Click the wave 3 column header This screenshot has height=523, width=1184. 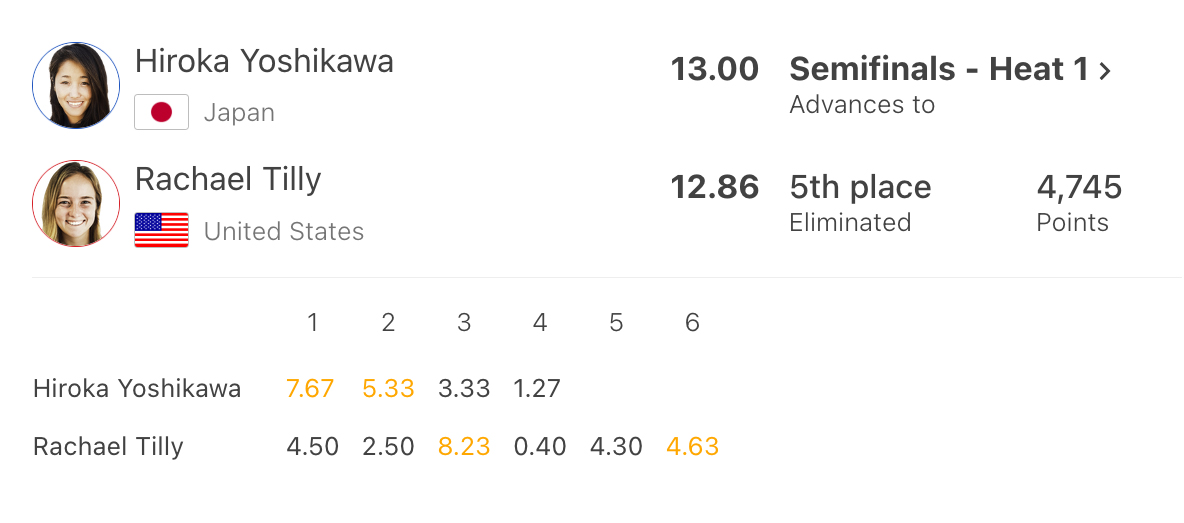[x=464, y=322]
